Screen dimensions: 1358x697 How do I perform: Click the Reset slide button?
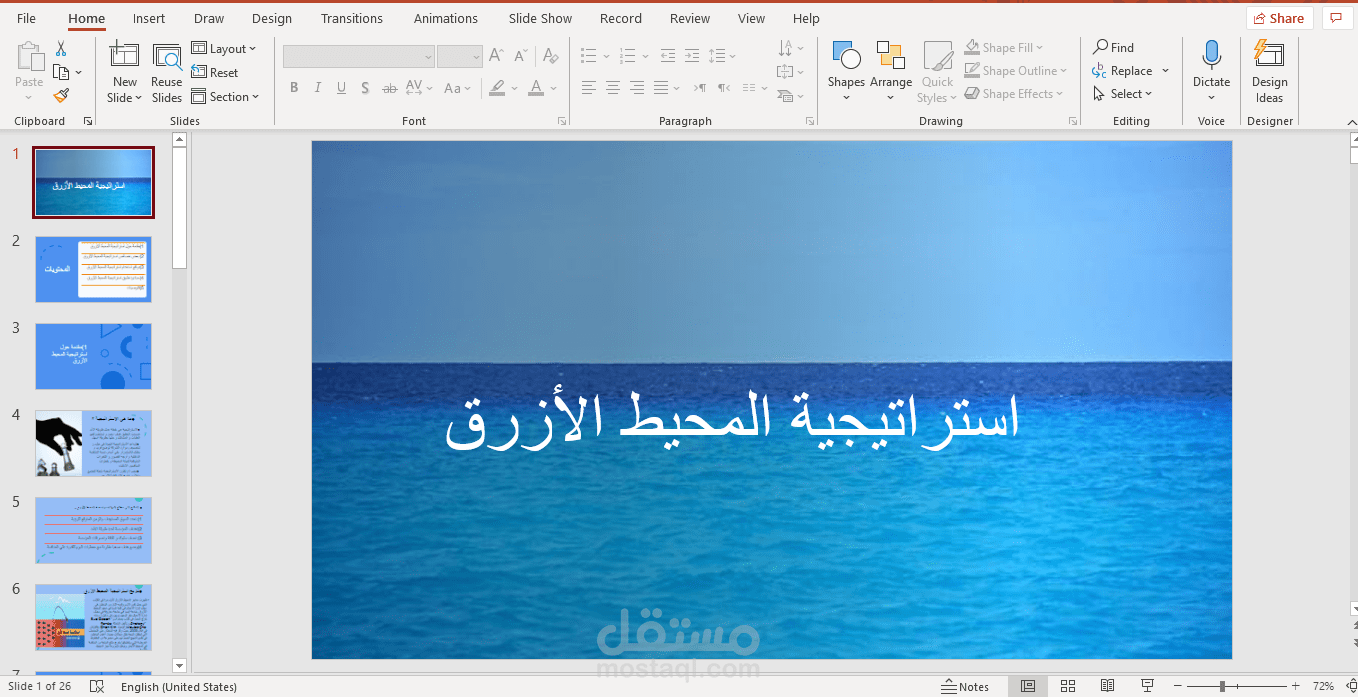point(215,72)
